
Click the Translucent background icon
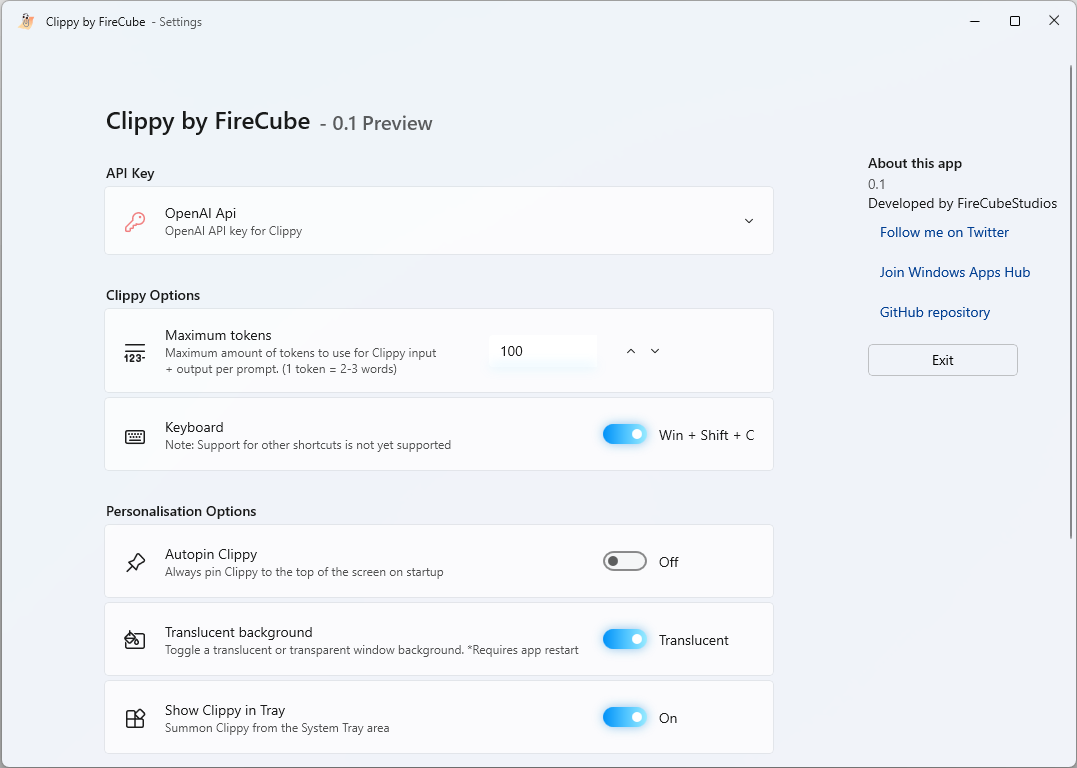(135, 639)
